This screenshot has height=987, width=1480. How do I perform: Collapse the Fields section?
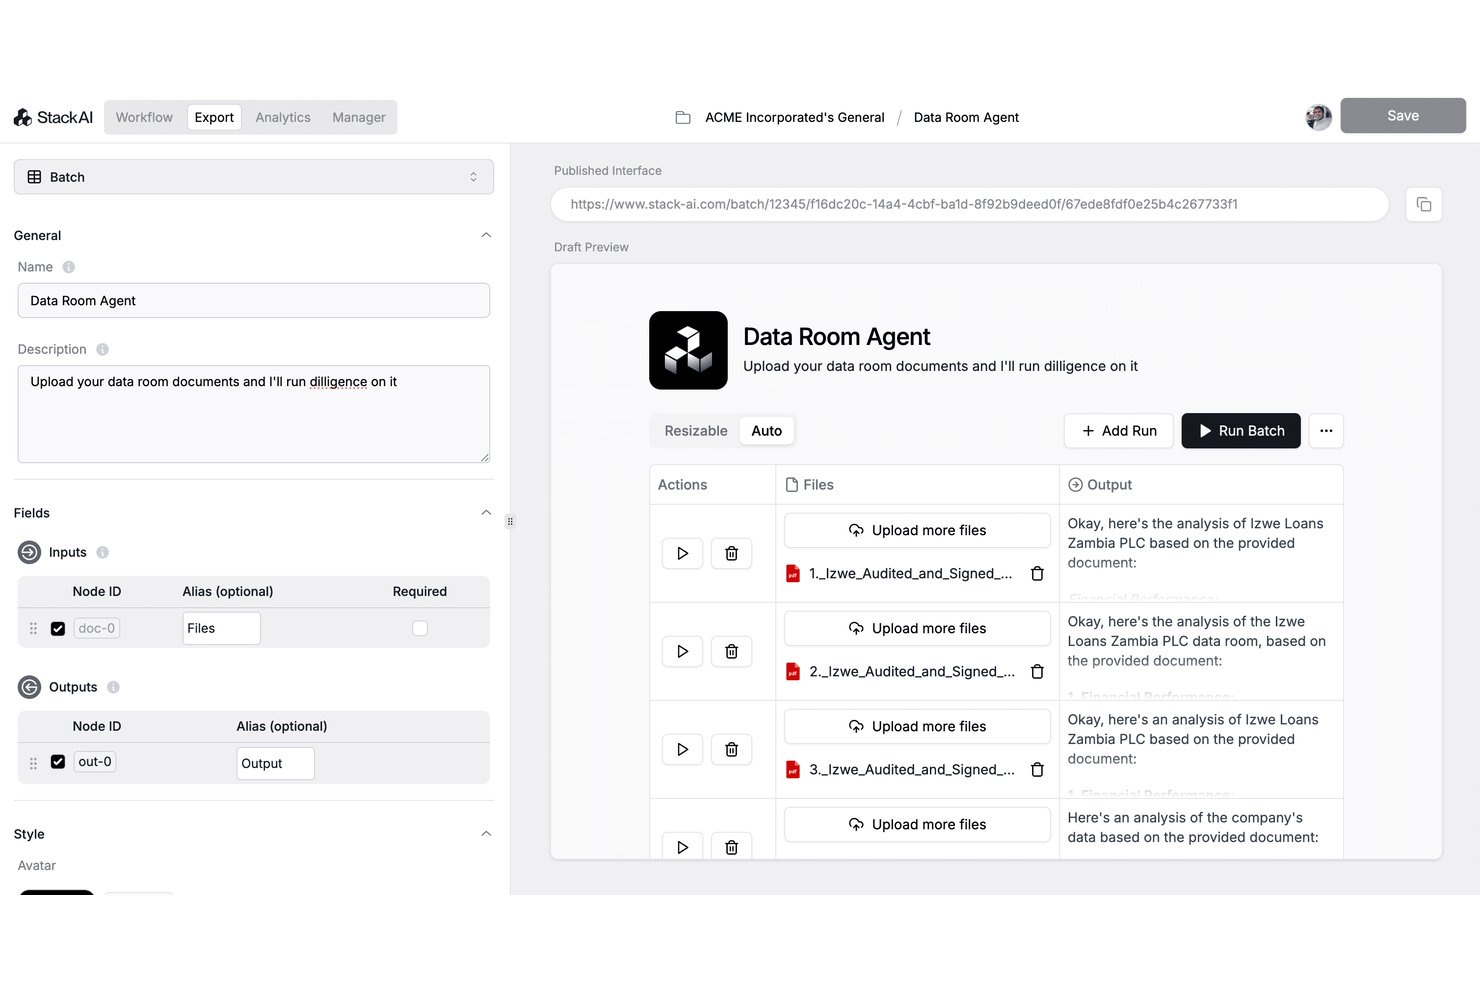coord(486,513)
